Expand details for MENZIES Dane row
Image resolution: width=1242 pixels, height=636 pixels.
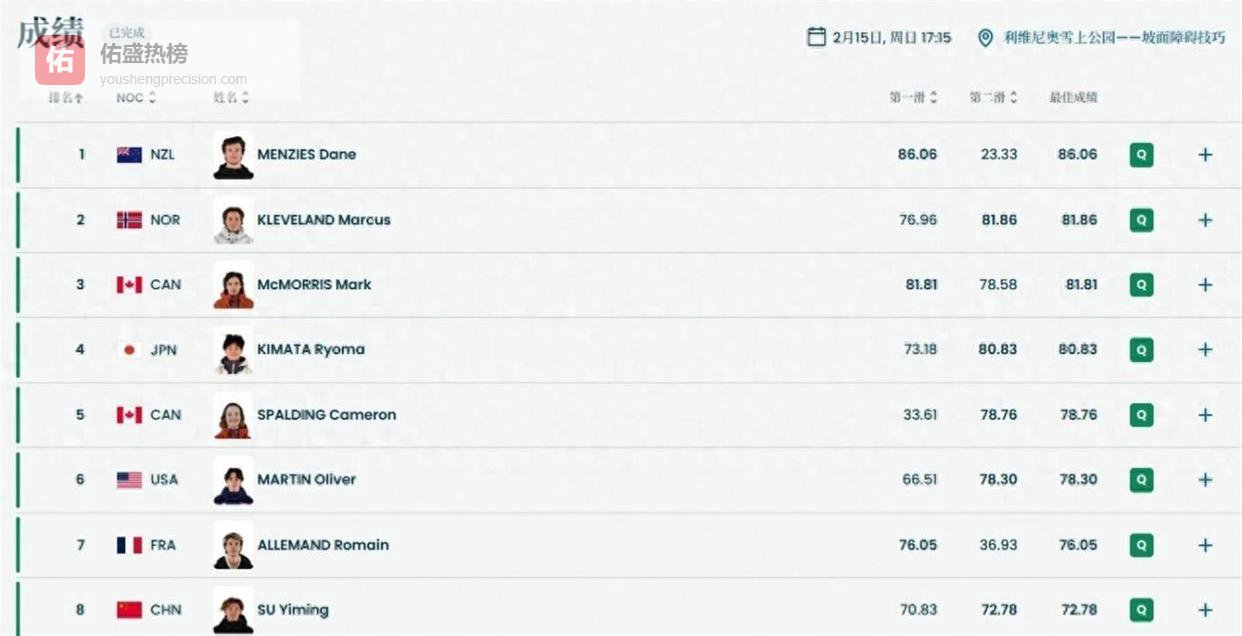(1205, 155)
